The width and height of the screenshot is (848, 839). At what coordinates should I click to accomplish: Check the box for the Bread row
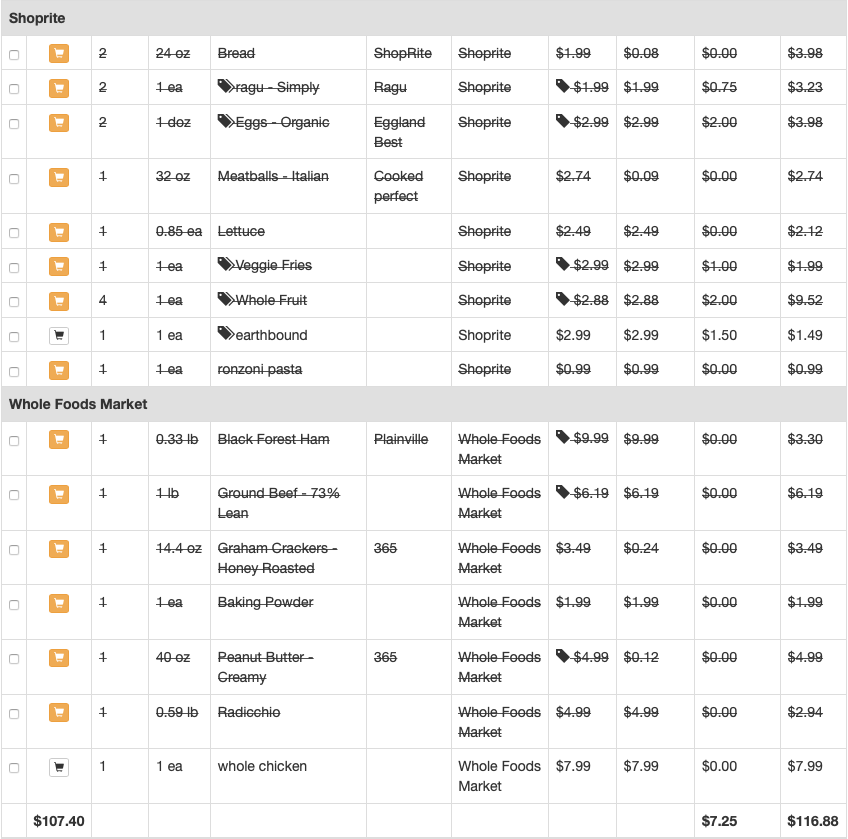coord(14,55)
